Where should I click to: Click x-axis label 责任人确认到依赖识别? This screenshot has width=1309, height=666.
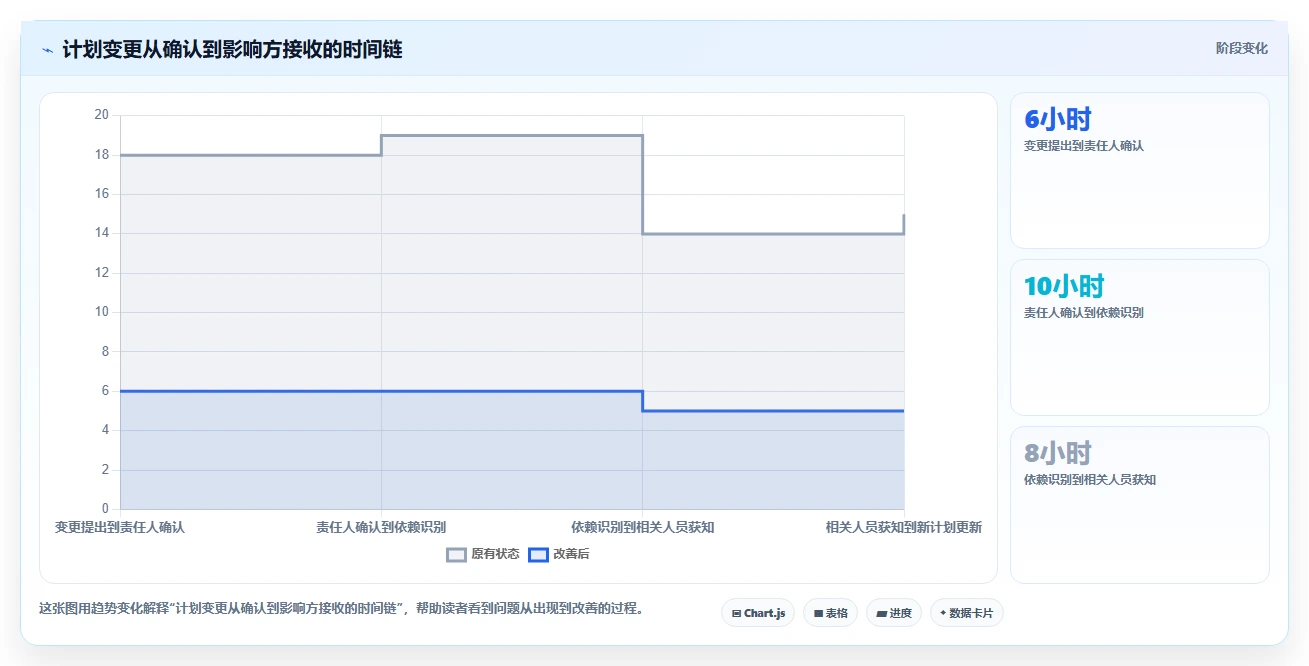click(x=381, y=527)
